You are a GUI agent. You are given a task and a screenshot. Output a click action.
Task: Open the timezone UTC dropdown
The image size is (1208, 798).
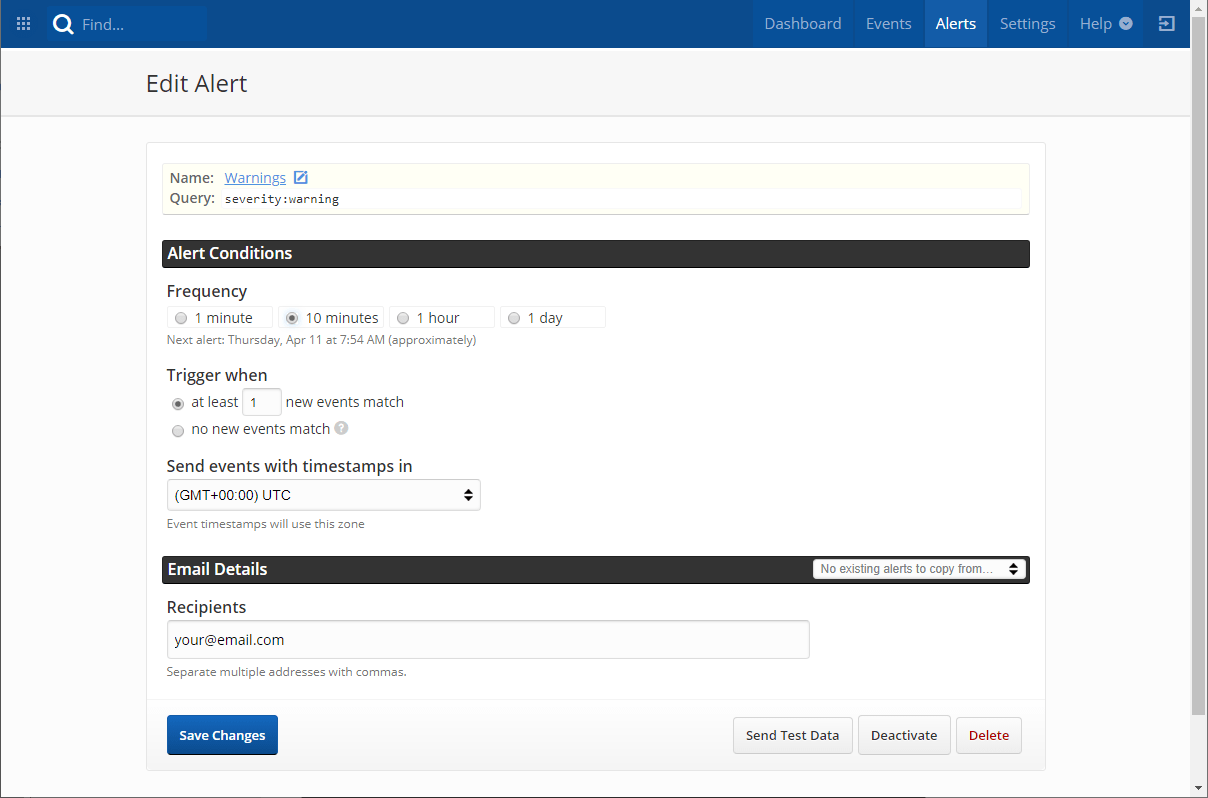click(323, 495)
